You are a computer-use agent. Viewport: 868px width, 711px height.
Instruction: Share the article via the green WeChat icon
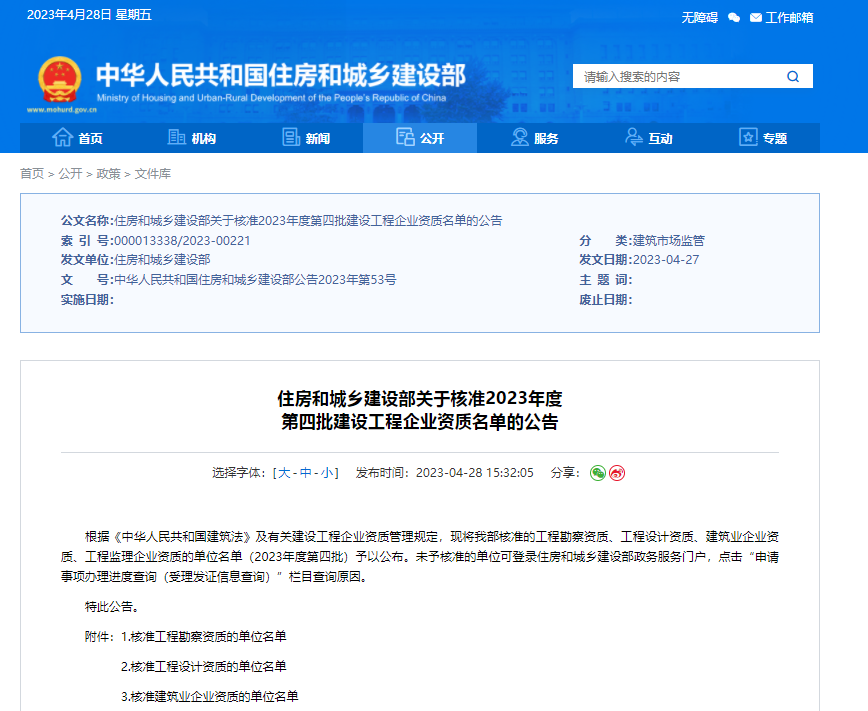[x=598, y=473]
